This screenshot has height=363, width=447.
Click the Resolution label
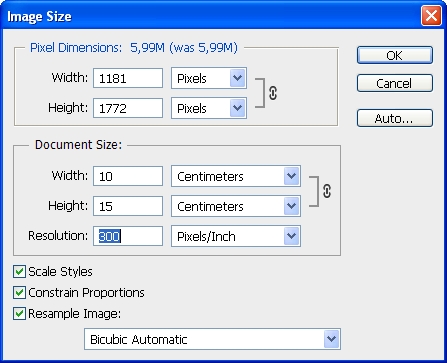tap(58, 236)
